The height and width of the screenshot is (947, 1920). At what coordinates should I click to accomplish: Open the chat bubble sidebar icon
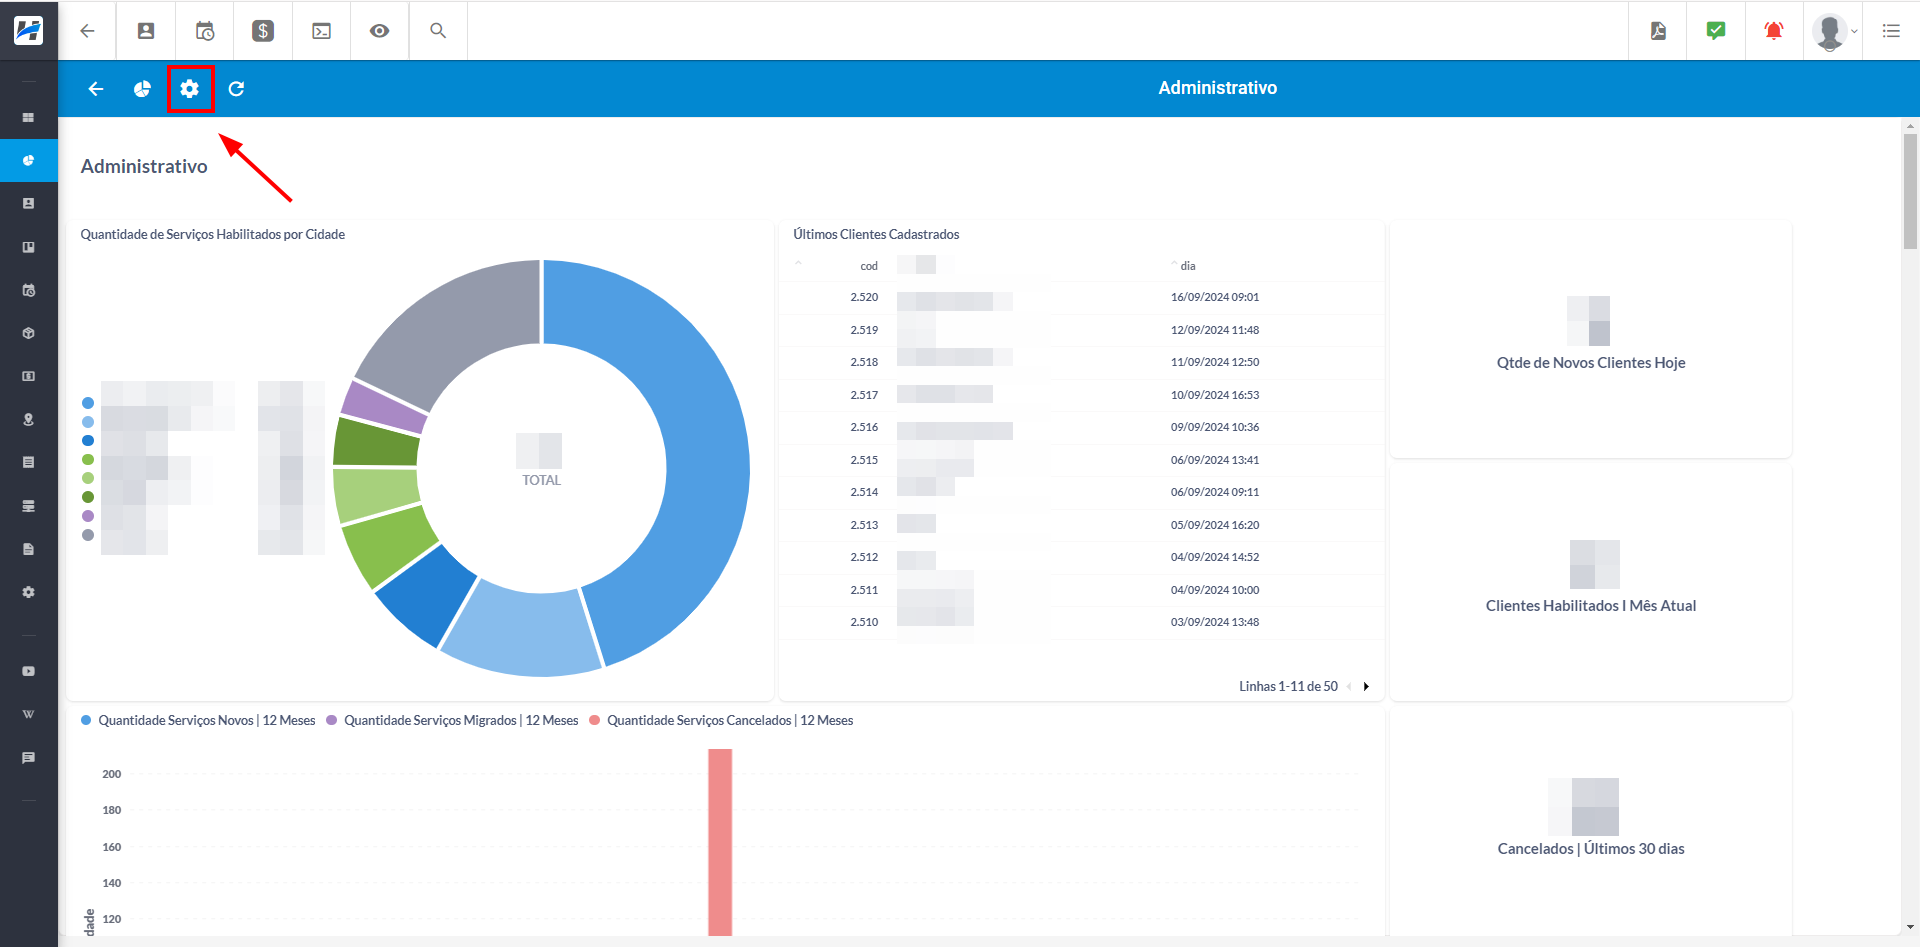[29, 758]
